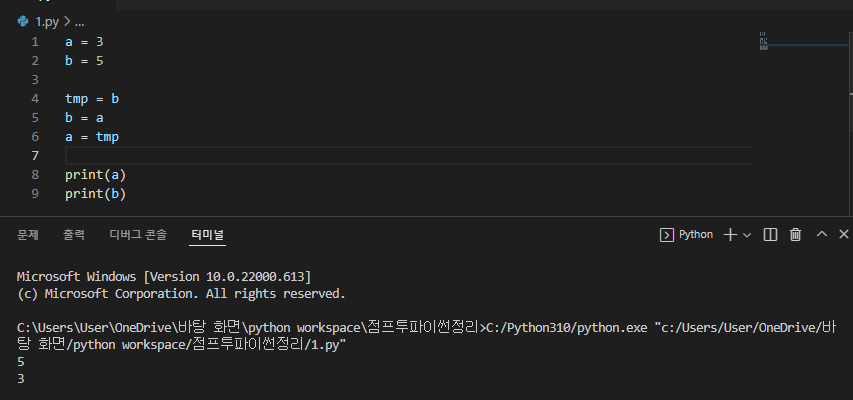This screenshot has width=853, height=400.
Task: Switch to the 문제 tab
Action: click(28, 235)
